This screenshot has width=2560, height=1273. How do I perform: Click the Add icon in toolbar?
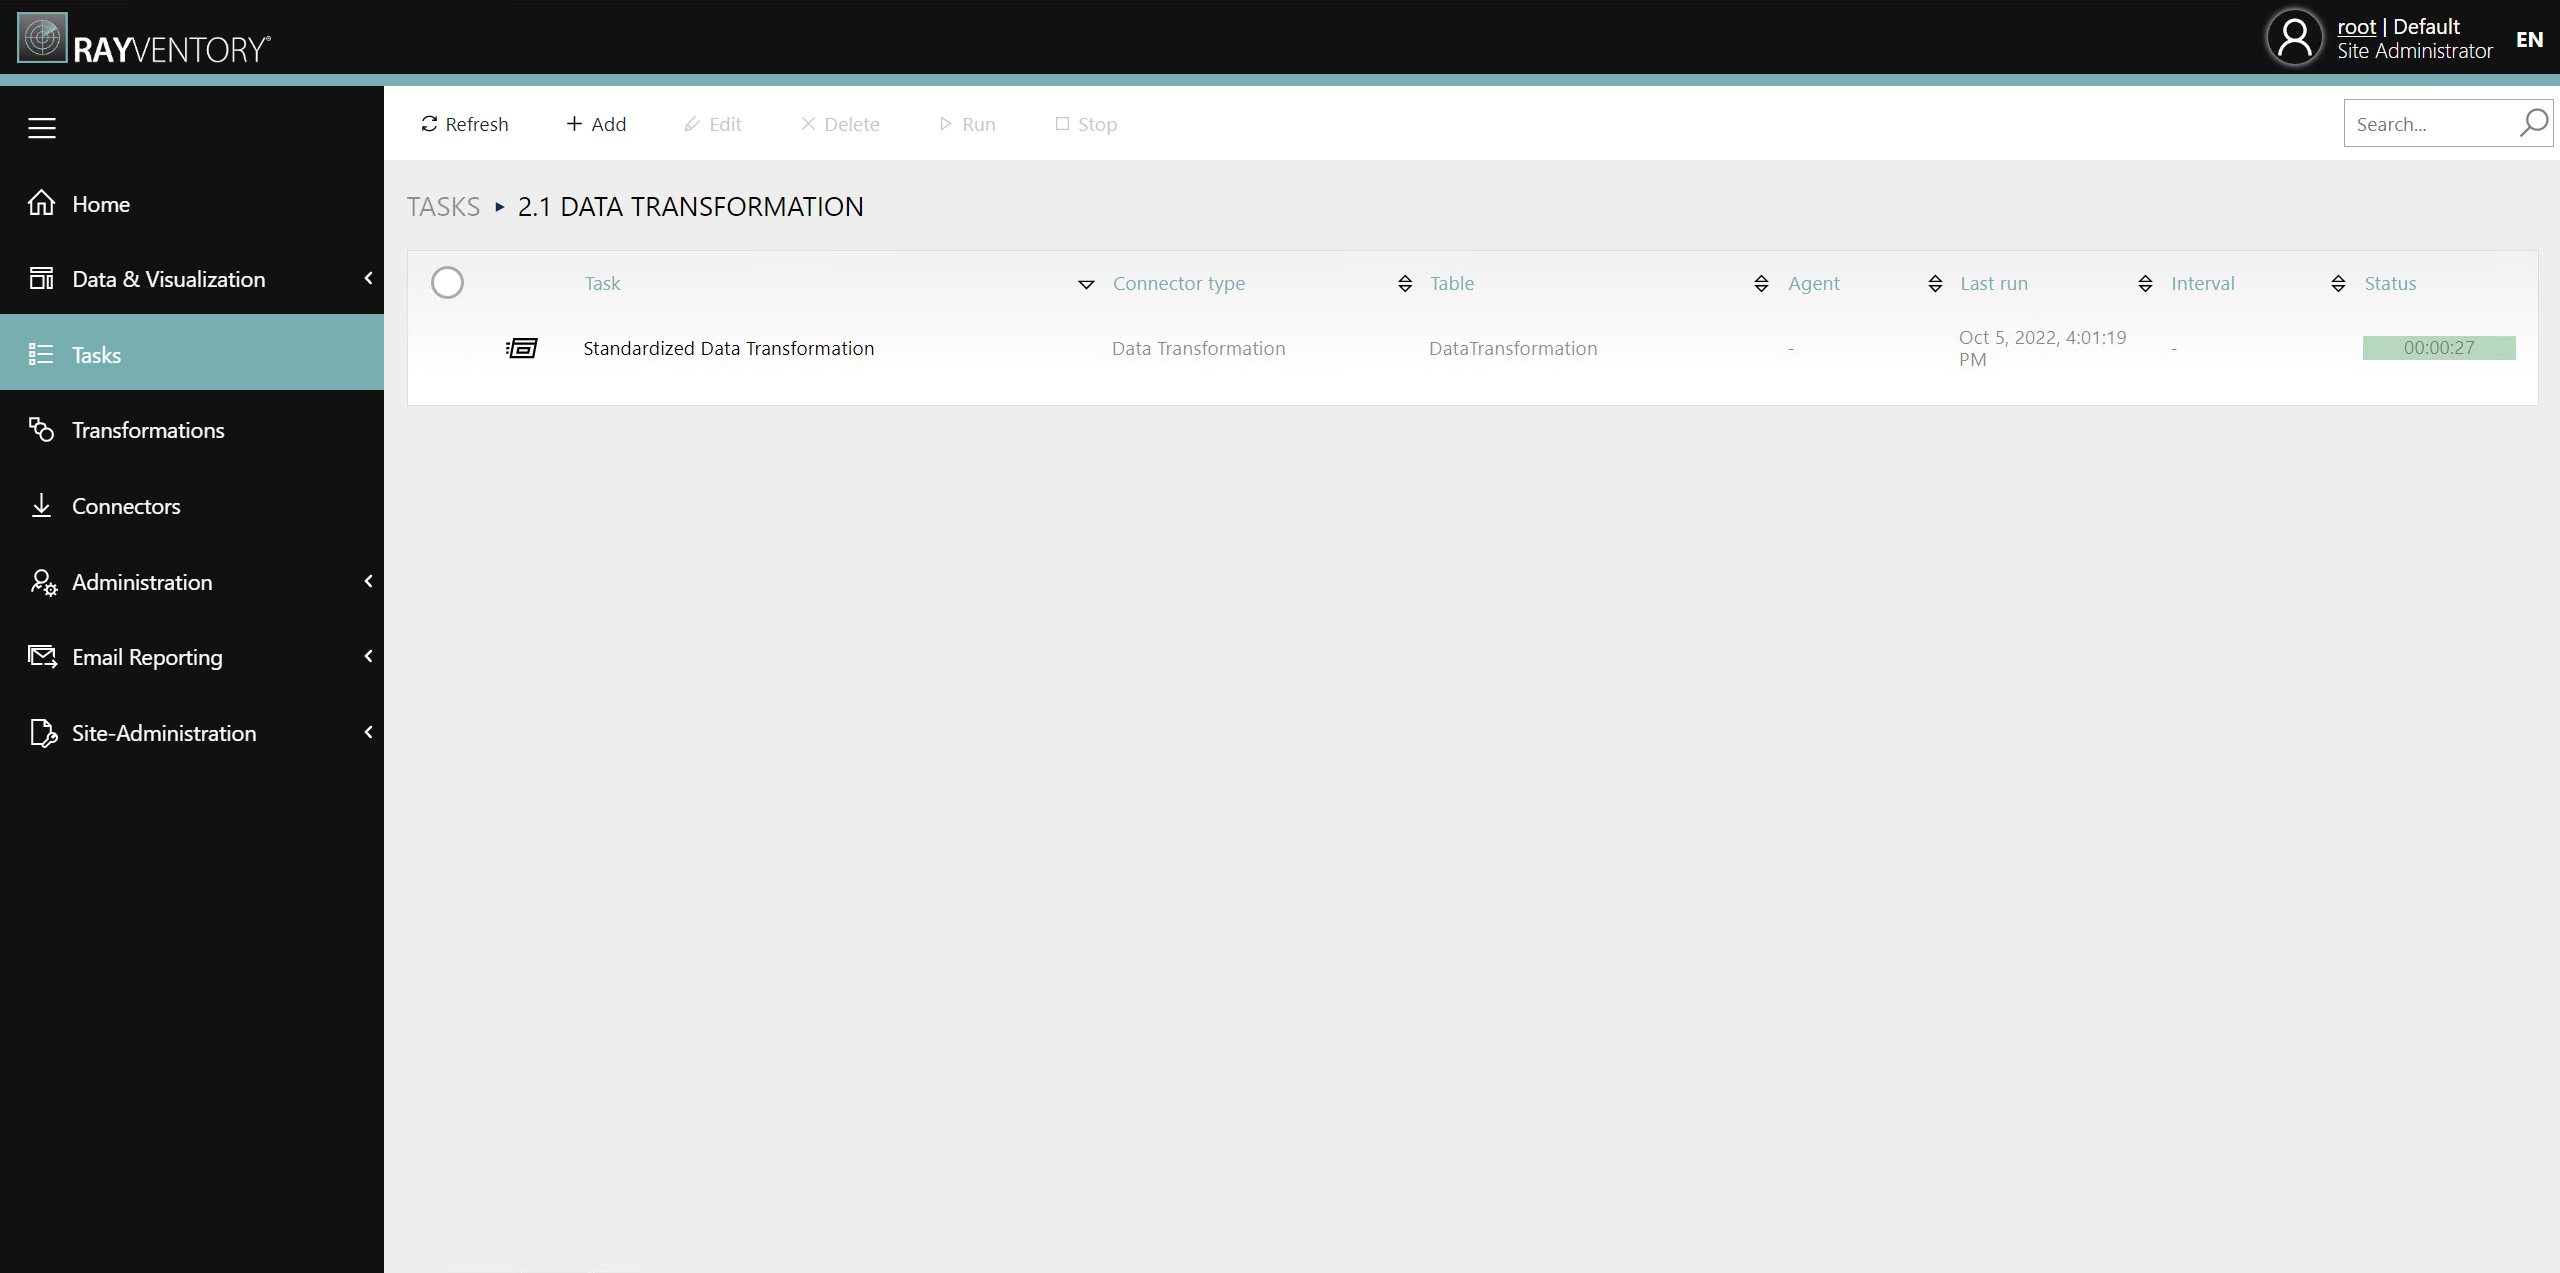coord(596,122)
